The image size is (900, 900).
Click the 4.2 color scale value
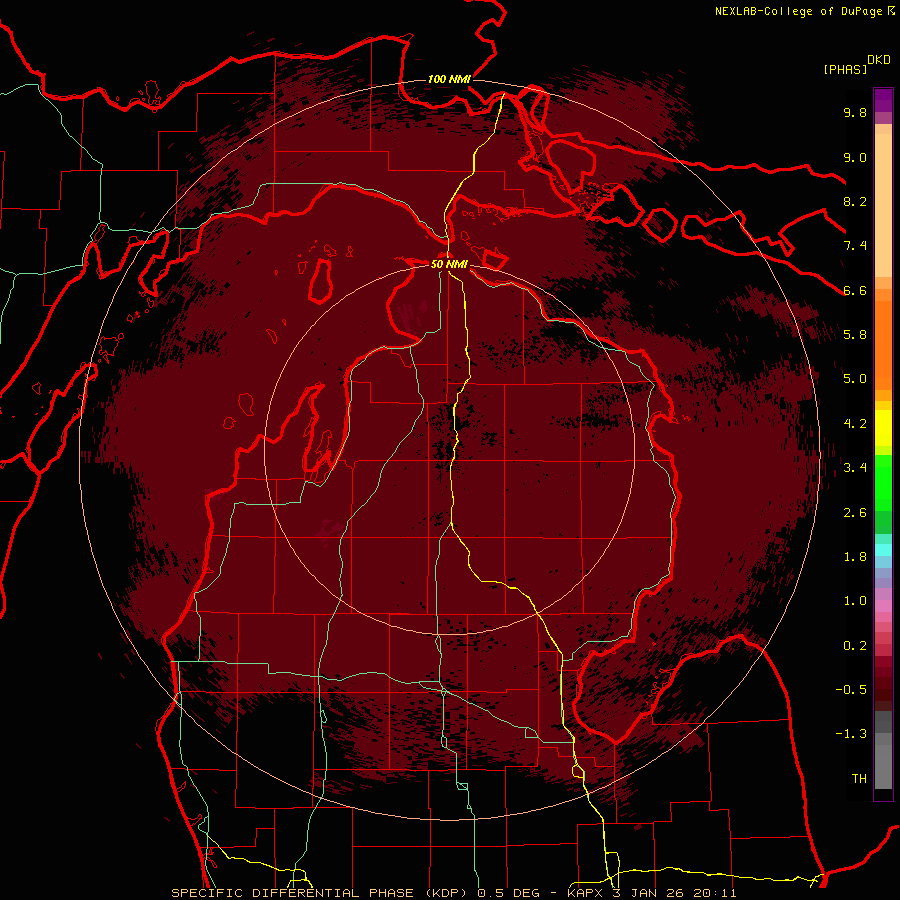click(855, 424)
